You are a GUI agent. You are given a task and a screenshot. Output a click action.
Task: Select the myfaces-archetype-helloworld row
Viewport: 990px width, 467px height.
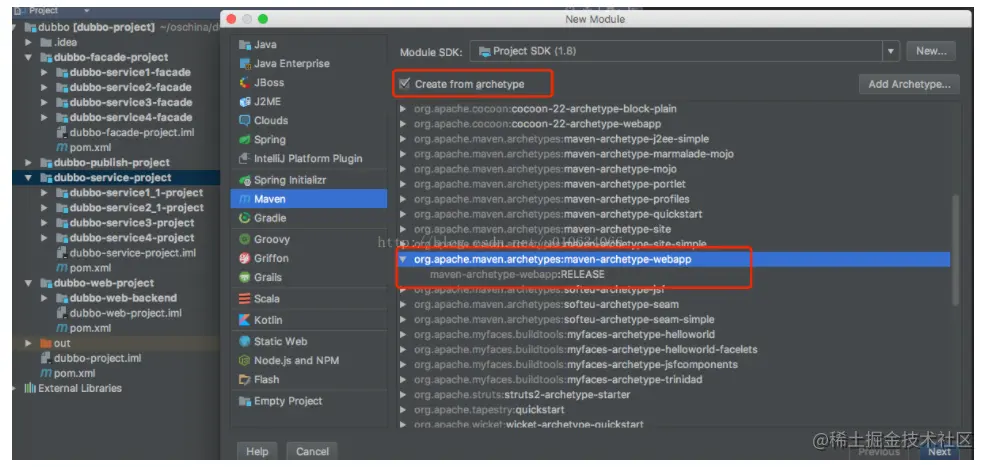[673, 334]
